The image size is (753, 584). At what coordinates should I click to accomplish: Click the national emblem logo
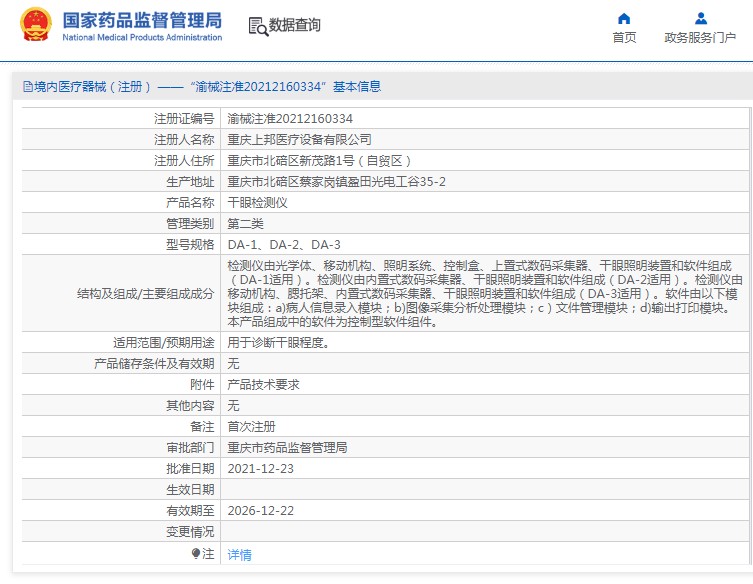click(36, 24)
